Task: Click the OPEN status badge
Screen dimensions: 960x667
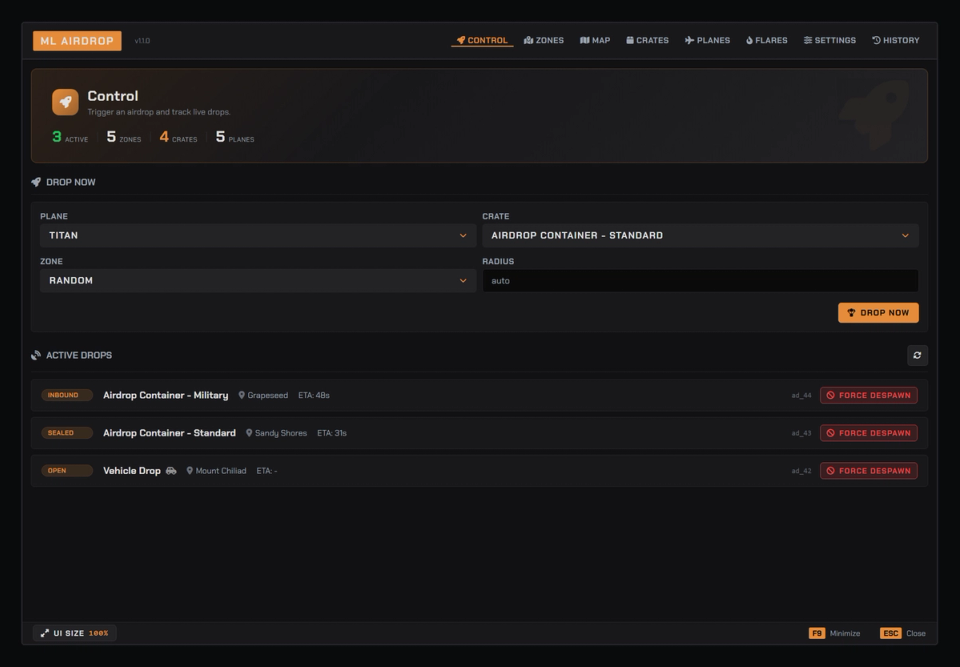Action: click(67, 471)
